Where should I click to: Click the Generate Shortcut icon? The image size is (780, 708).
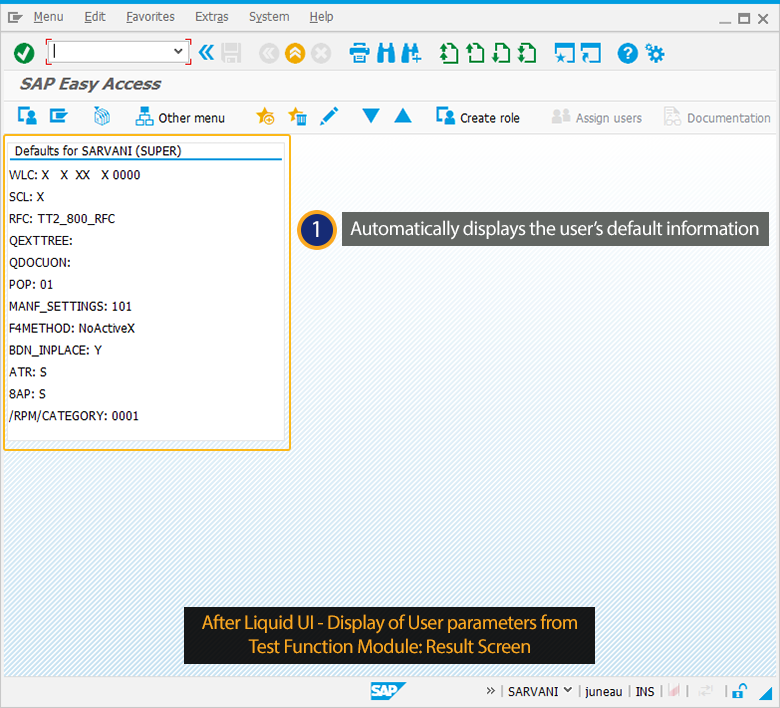coord(591,53)
